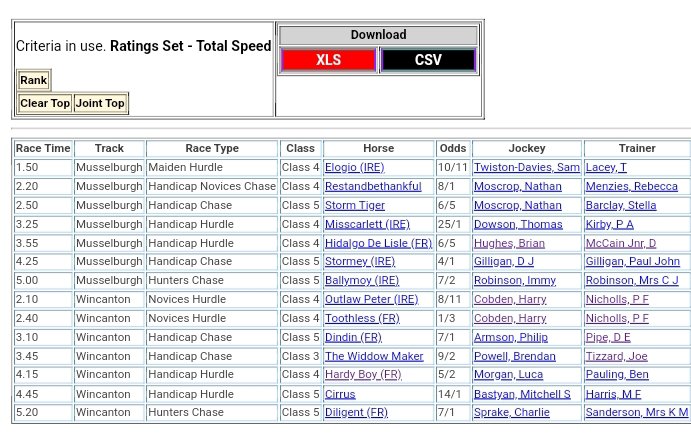This screenshot has height=439, width=691.
Task: Open horse Hidalgo De Lisle (FR)
Action: coord(378,243)
